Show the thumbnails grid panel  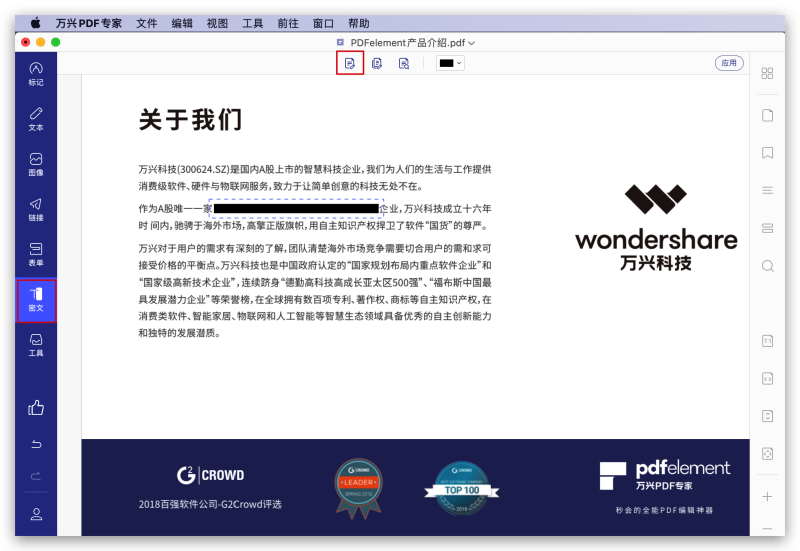pos(767,73)
